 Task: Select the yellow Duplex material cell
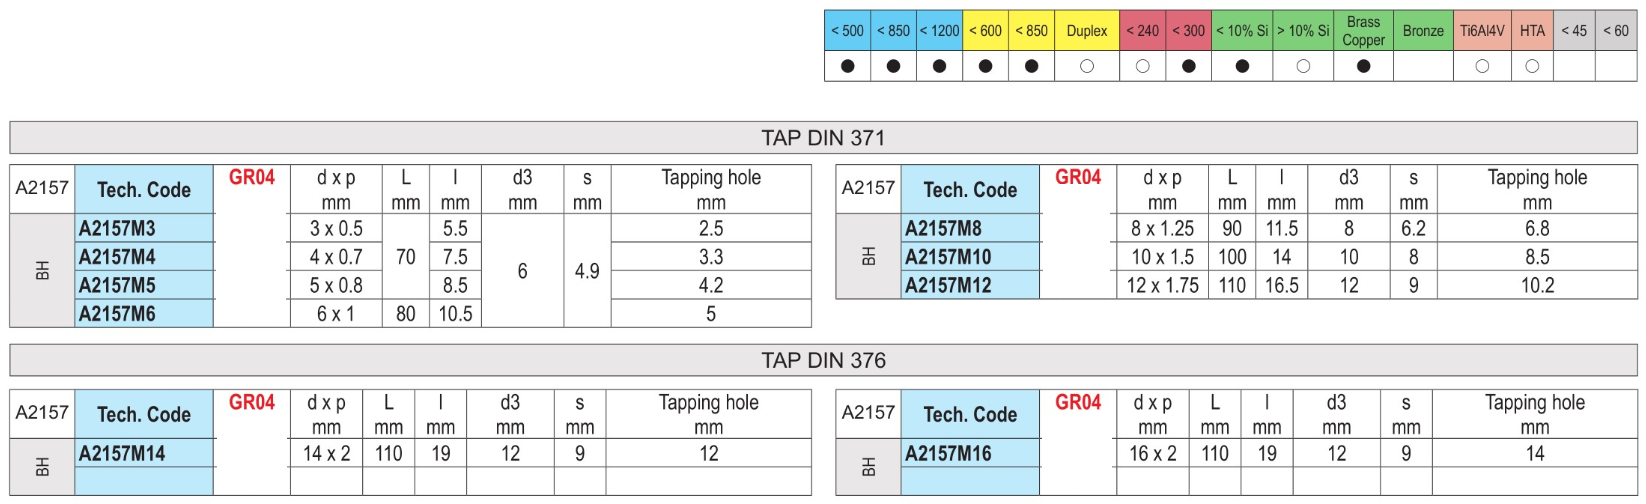[x=1087, y=31]
